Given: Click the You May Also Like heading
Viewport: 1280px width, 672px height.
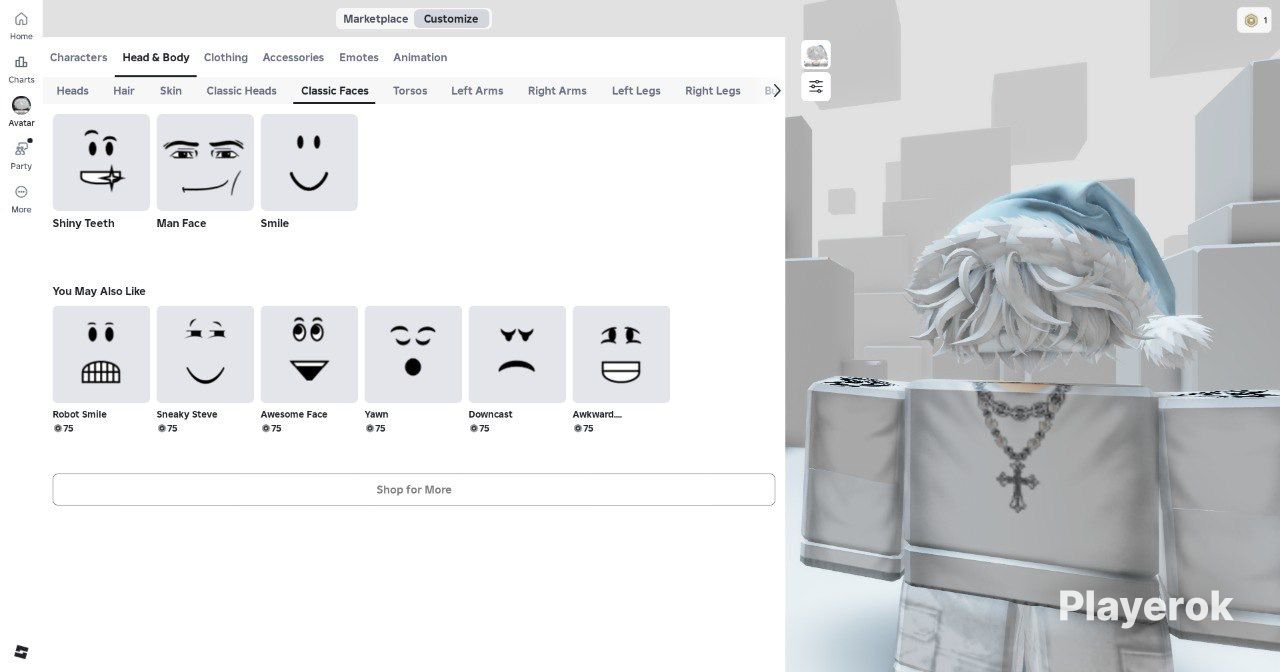Looking at the screenshot, I should [99, 292].
